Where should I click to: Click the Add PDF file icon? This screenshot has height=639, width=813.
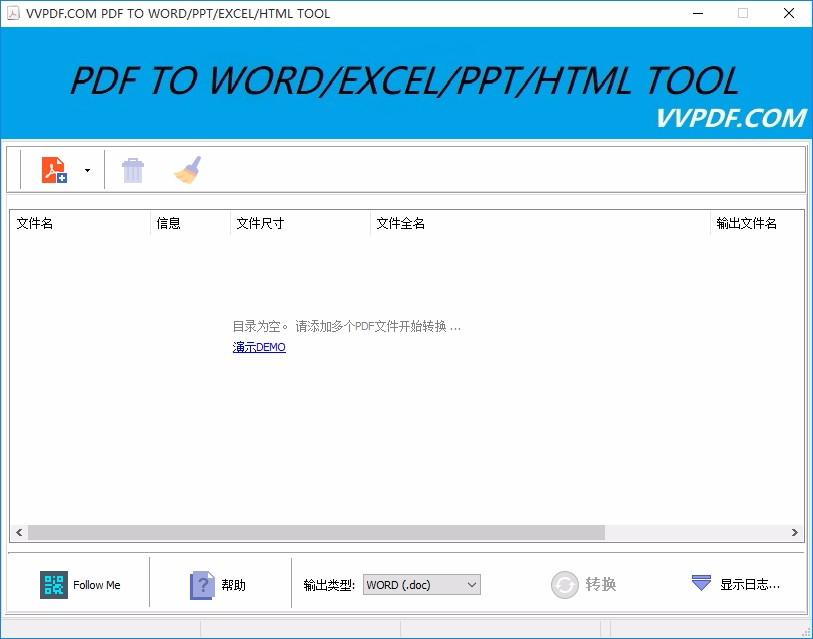(54, 170)
